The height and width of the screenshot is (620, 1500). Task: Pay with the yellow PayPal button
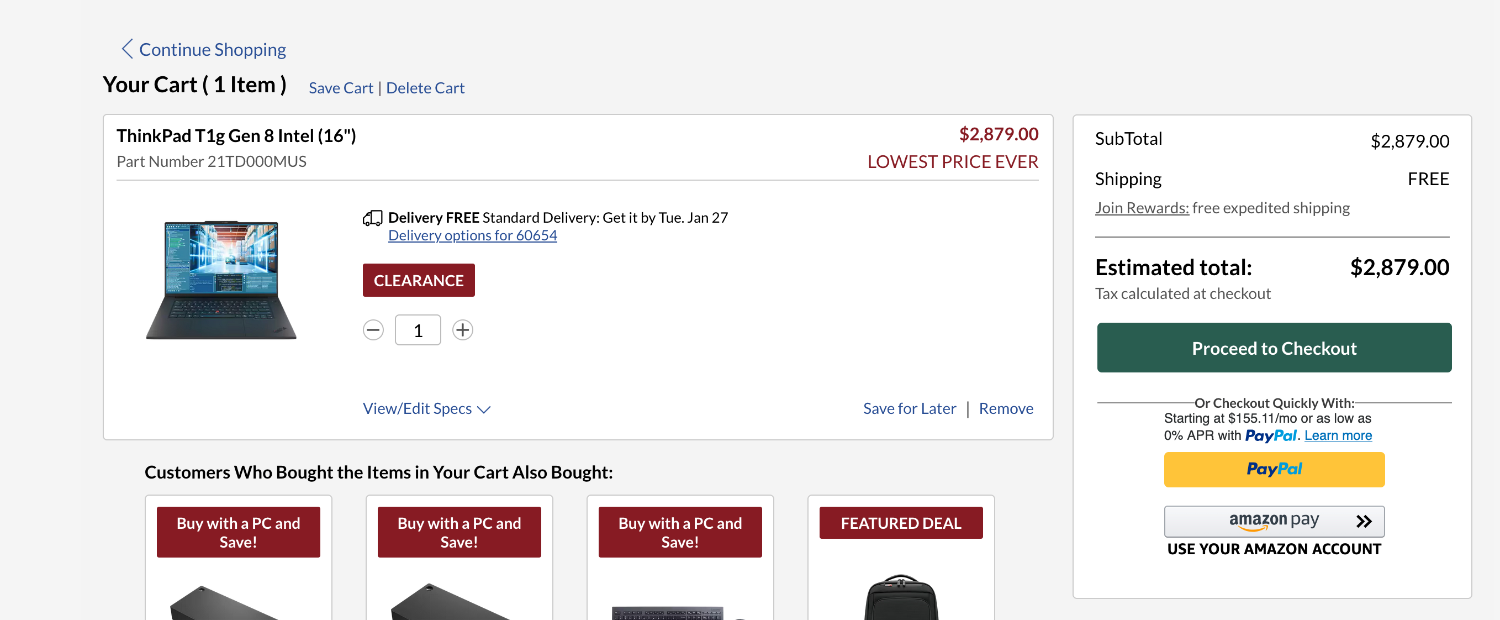tap(1274, 469)
